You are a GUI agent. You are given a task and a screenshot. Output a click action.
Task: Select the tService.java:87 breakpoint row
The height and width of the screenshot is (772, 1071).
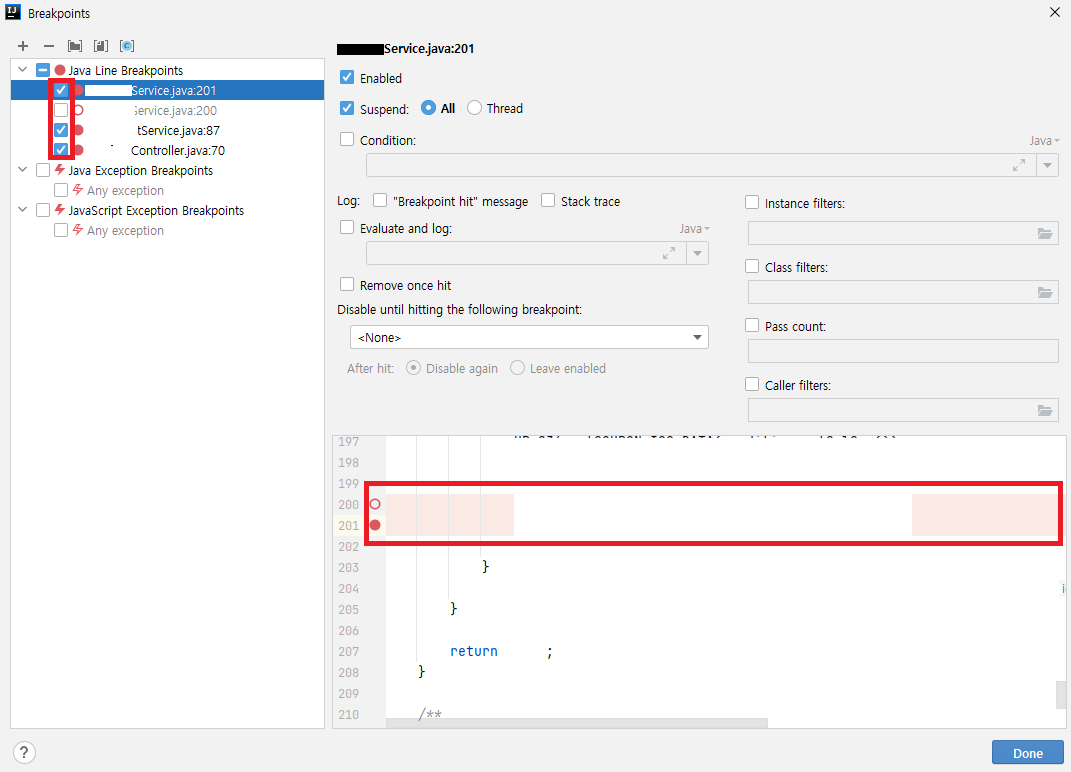click(x=167, y=130)
